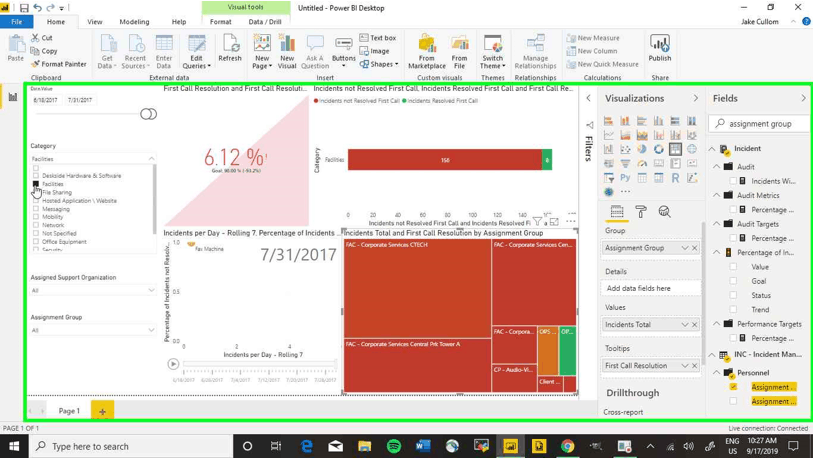The image size is (815, 460).
Task: Check the Network category box
Action: click(36, 225)
